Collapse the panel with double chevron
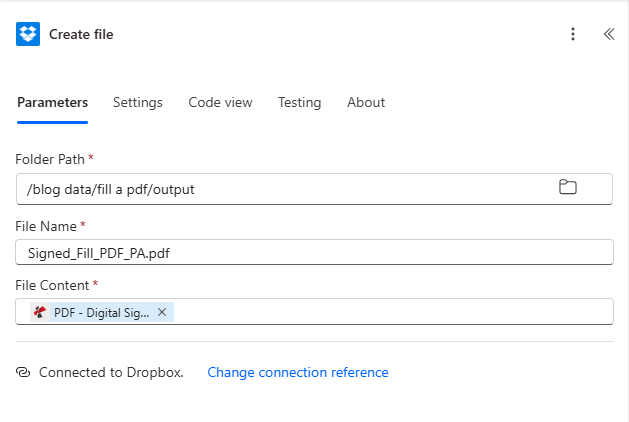The height and width of the screenshot is (422, 629). [x=608, y=34]
